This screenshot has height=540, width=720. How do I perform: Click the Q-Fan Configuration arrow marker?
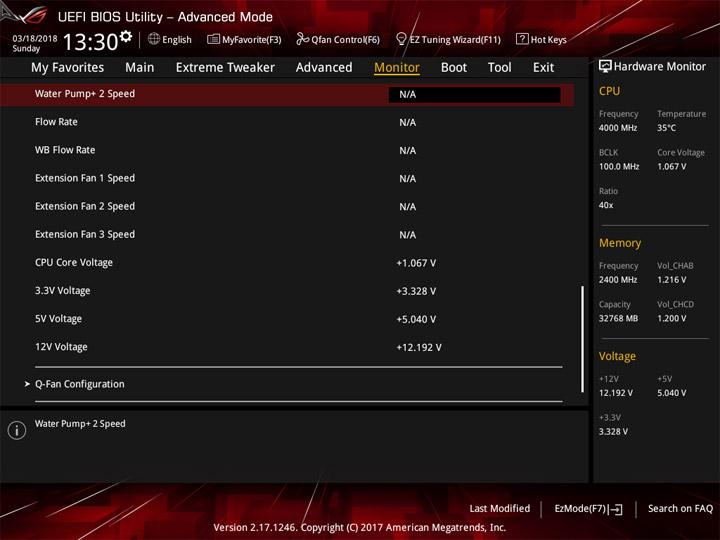point(27,383)
